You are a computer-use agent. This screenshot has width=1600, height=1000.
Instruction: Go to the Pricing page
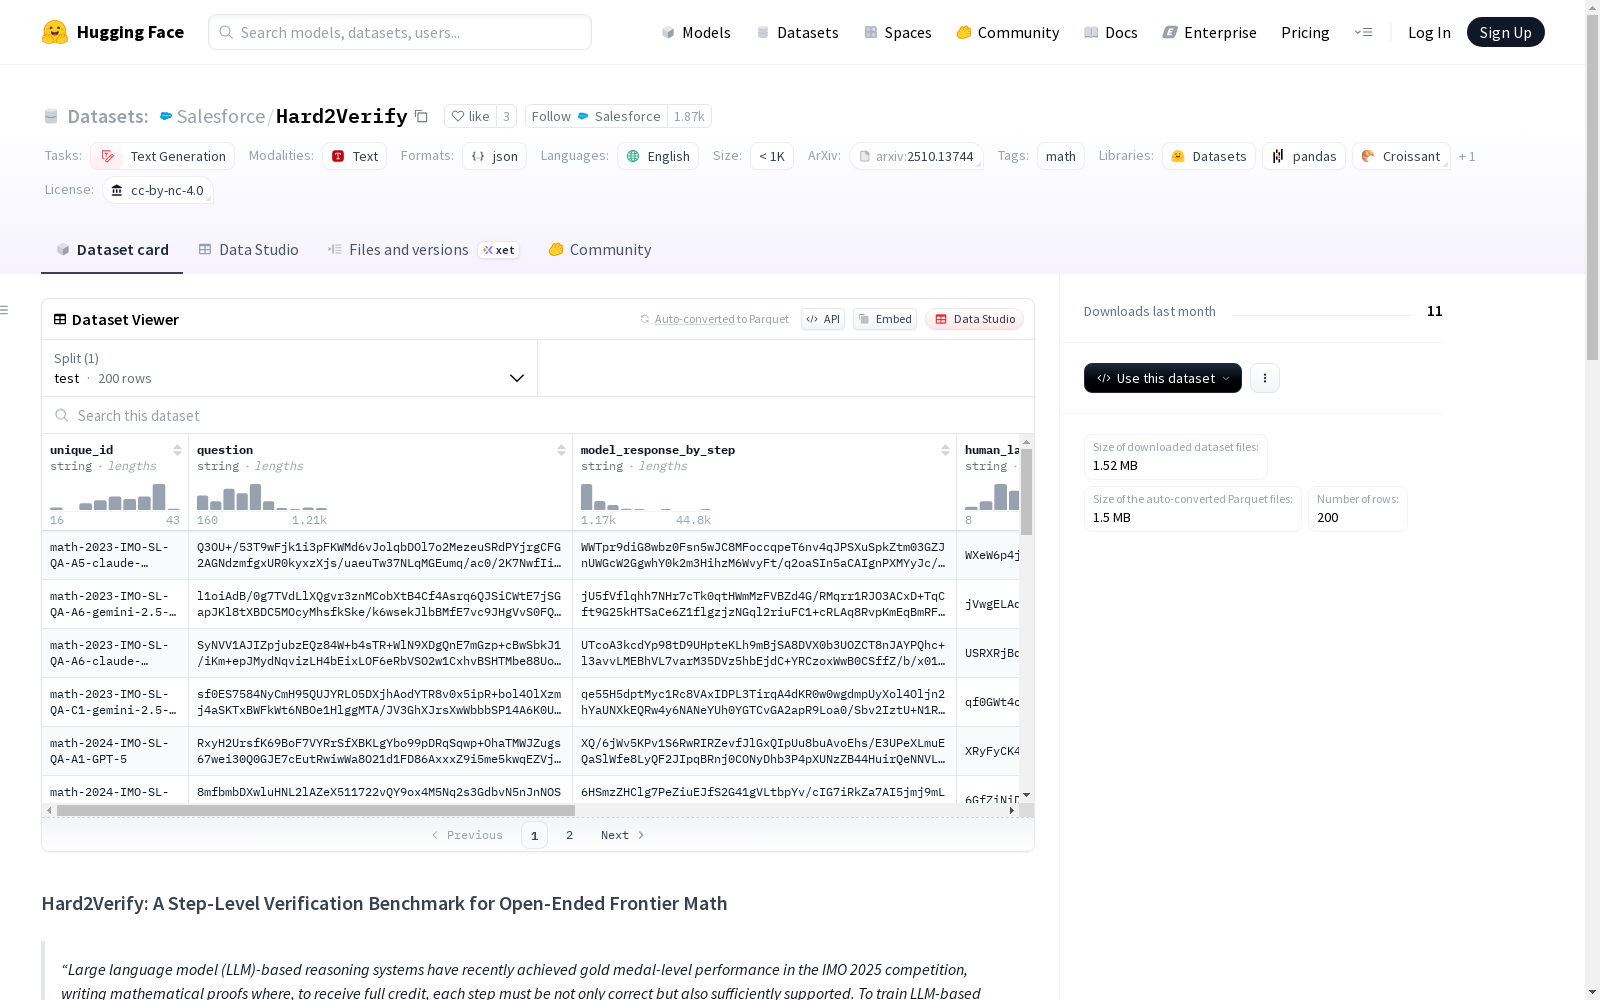pos(1305,32)
